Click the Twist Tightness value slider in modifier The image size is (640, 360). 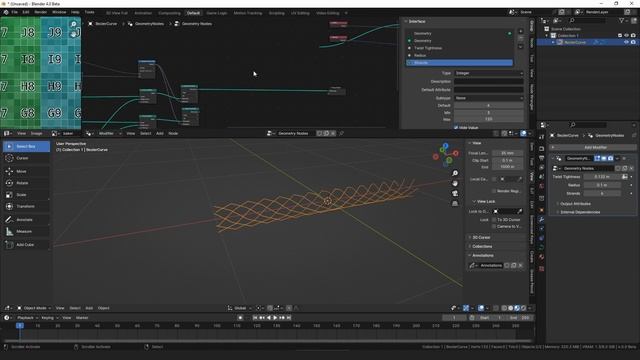click(602, 177)
